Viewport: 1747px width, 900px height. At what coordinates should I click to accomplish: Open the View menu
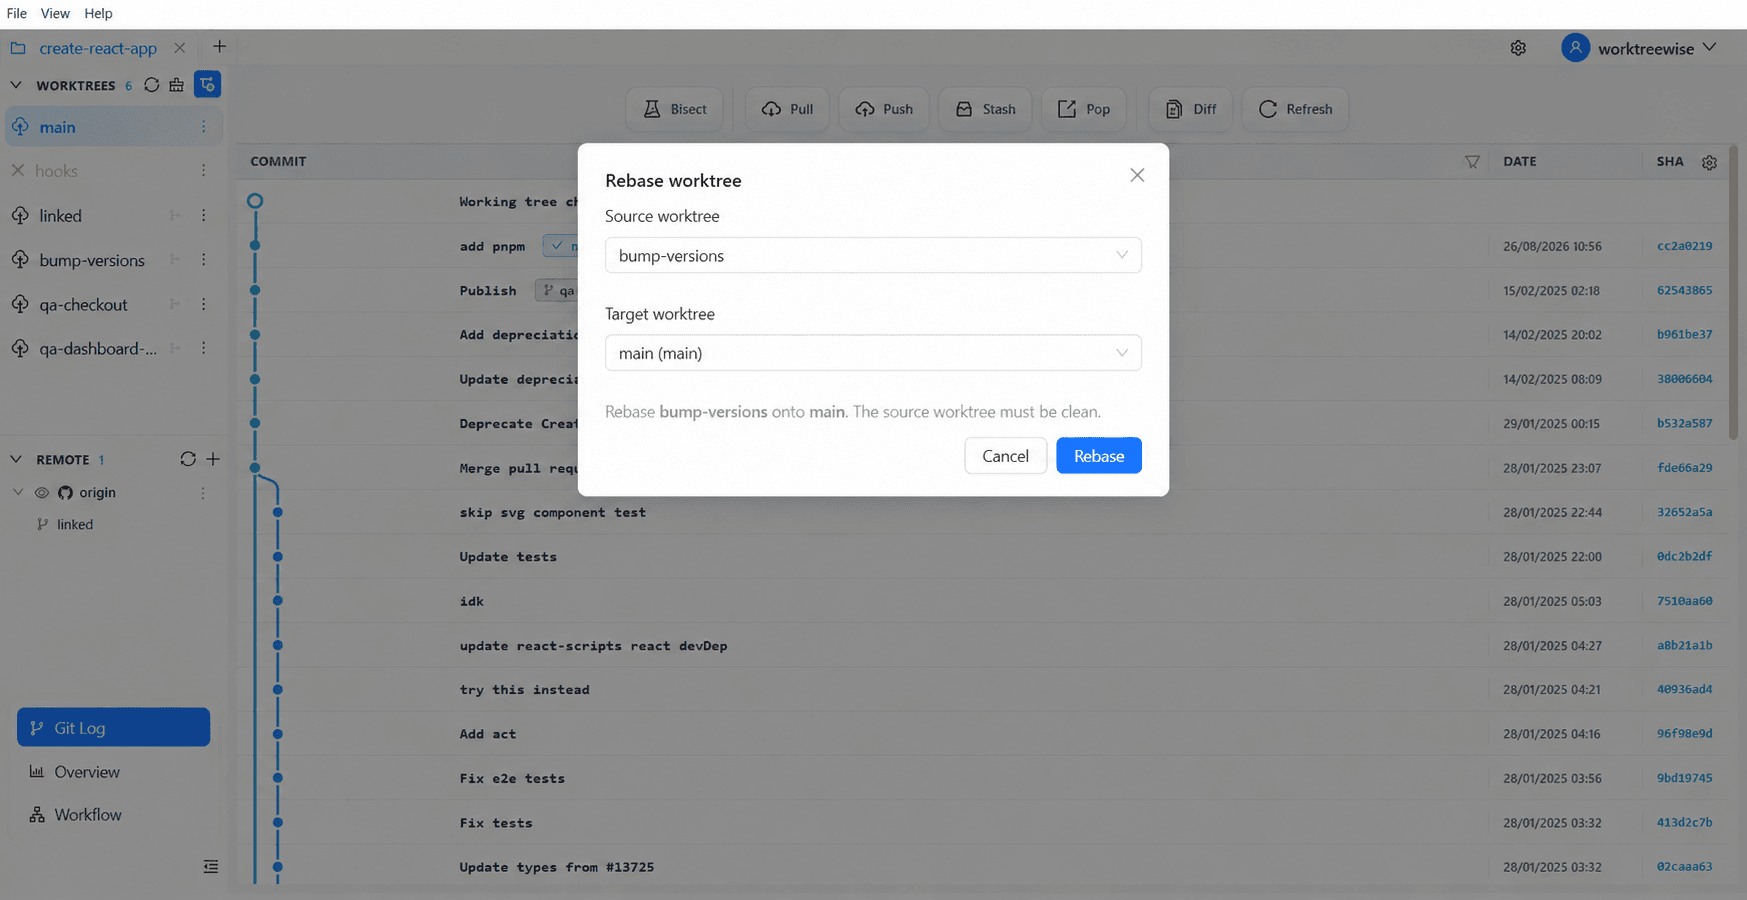click(55, 13)
